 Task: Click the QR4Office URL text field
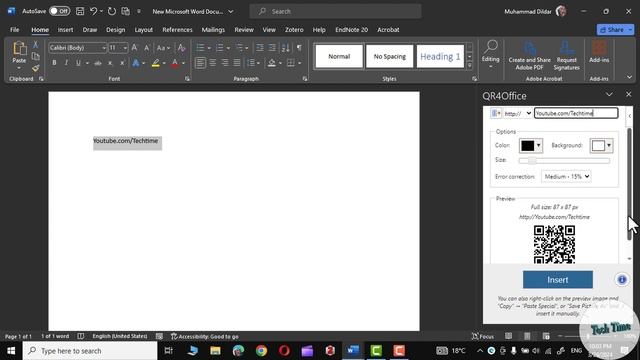[x=576, y=113]
